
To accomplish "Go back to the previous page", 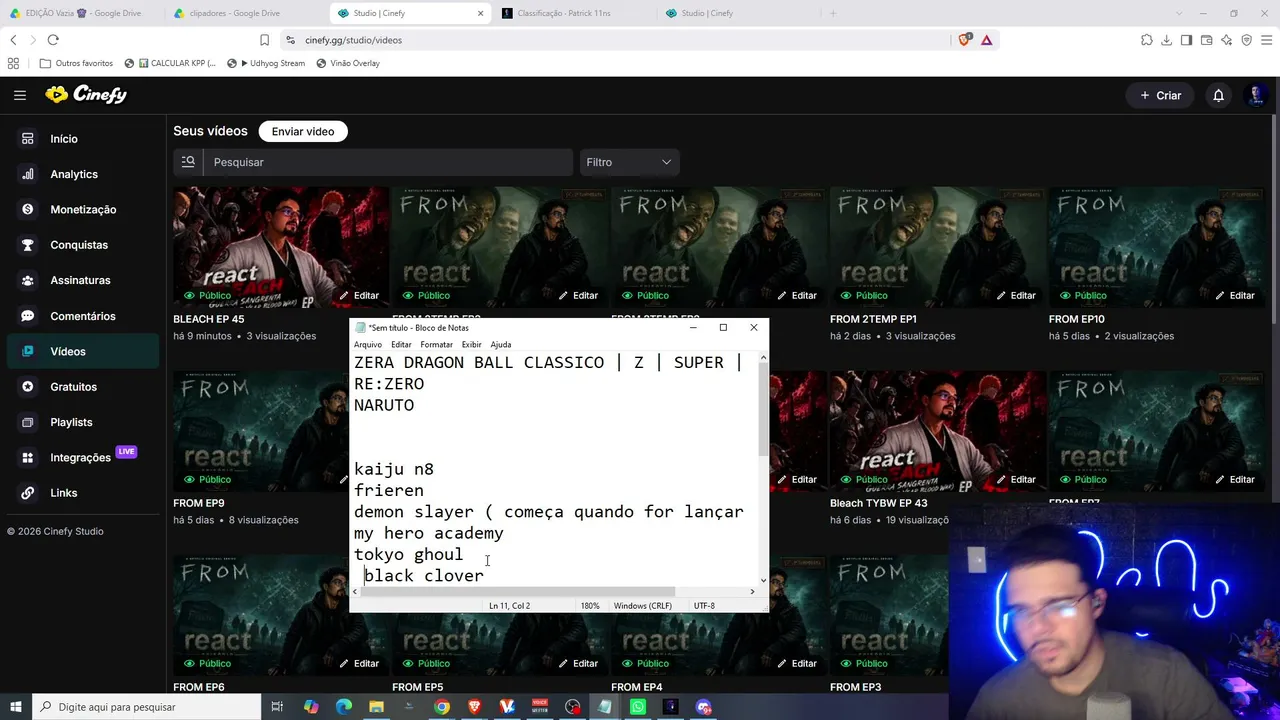I will (13, 40).
